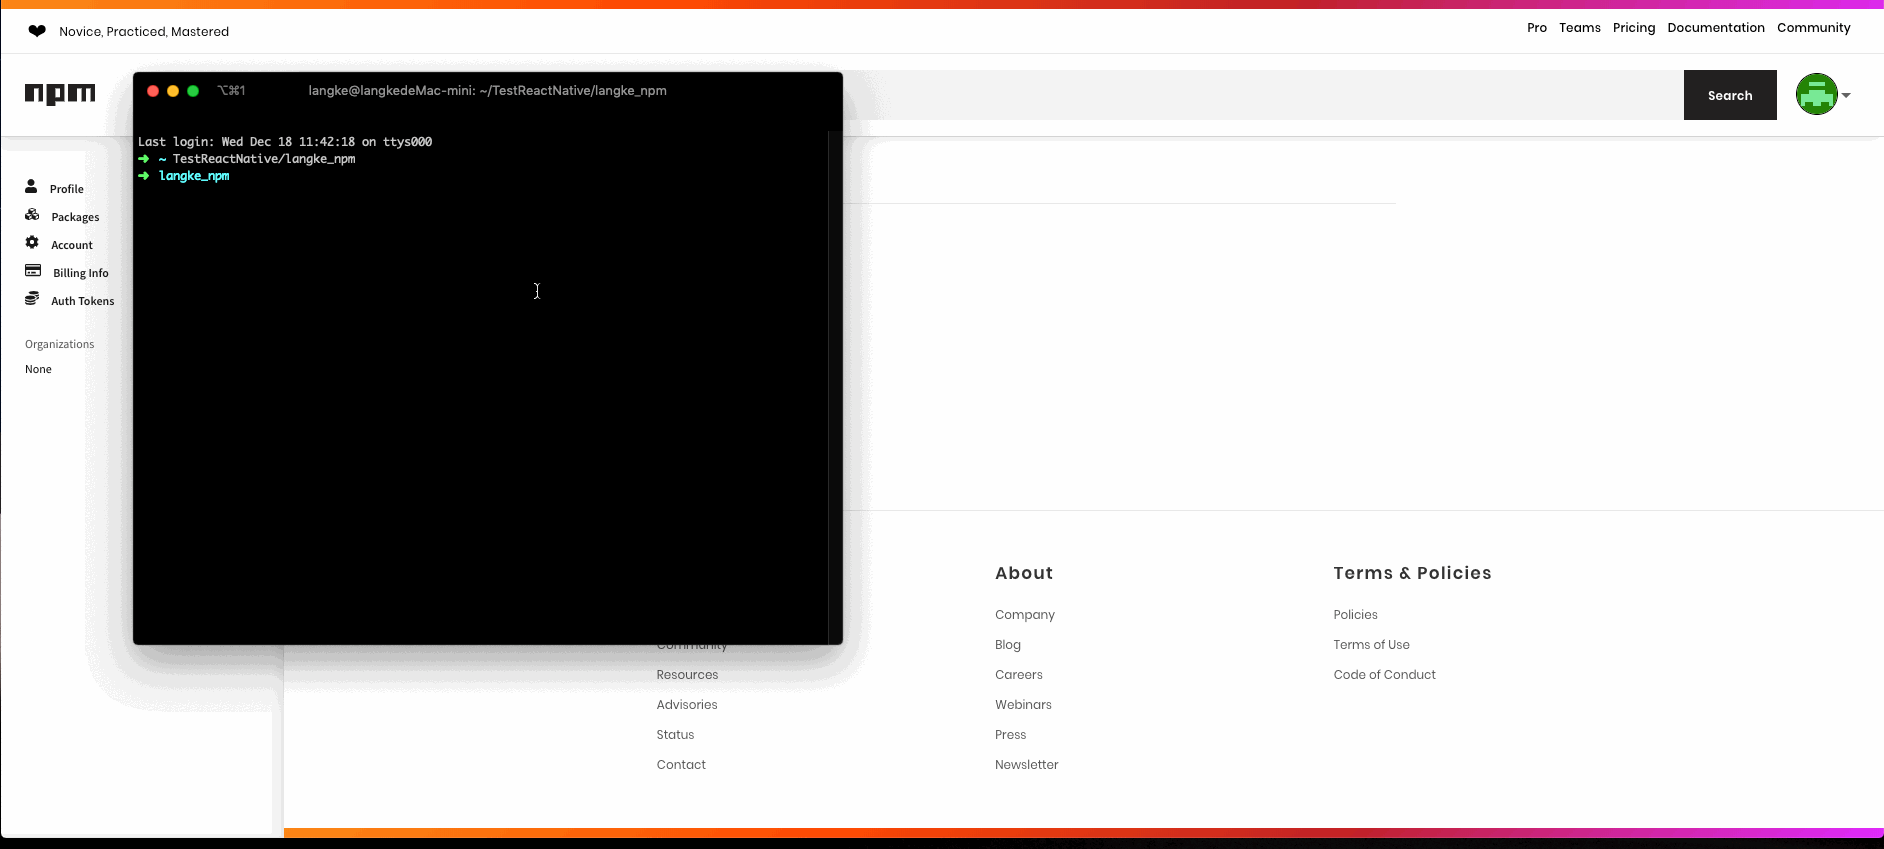Viewport: 1884px width, 849px height.
Task: Open Auth Tokens in sidebar
Action: pos(83,301)
